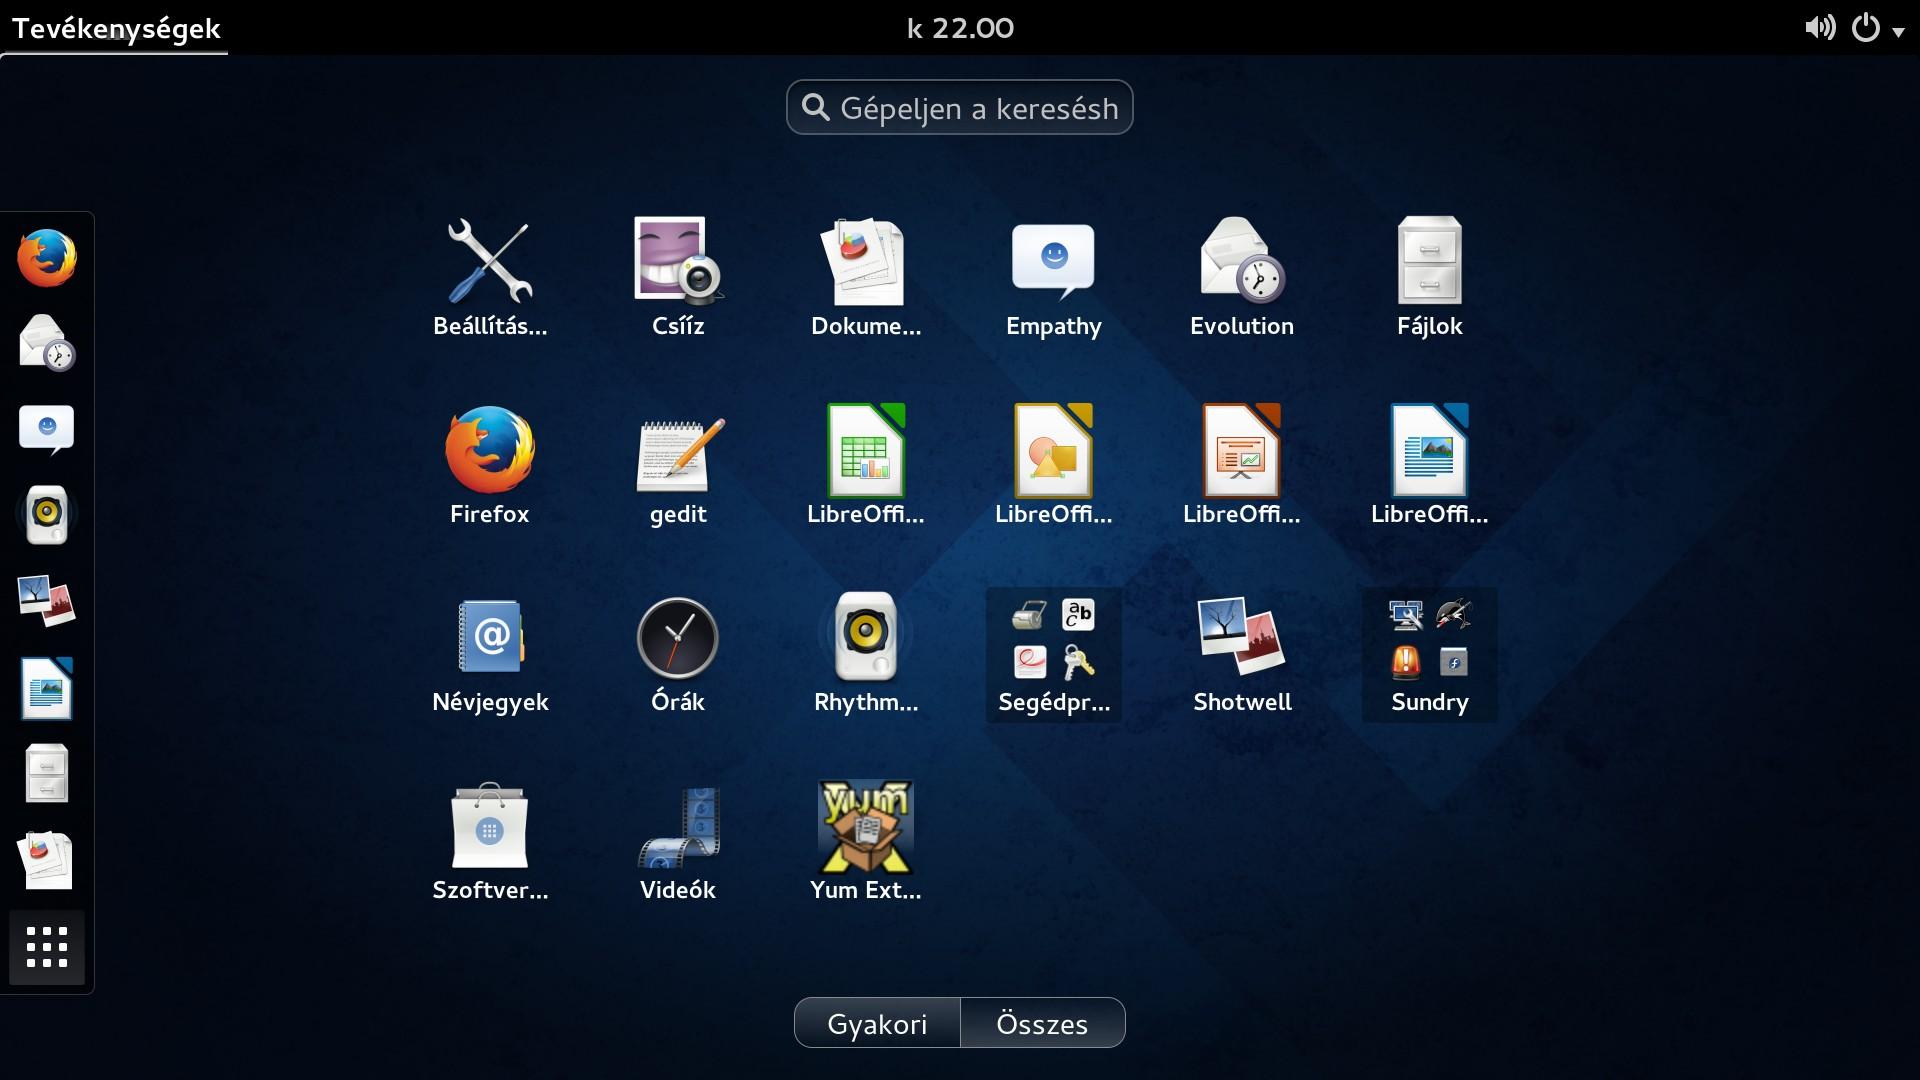Screen dimensions: 1920x1080
Task: Launch Evolution from the application grid
Action: (x=1242, y=278)
